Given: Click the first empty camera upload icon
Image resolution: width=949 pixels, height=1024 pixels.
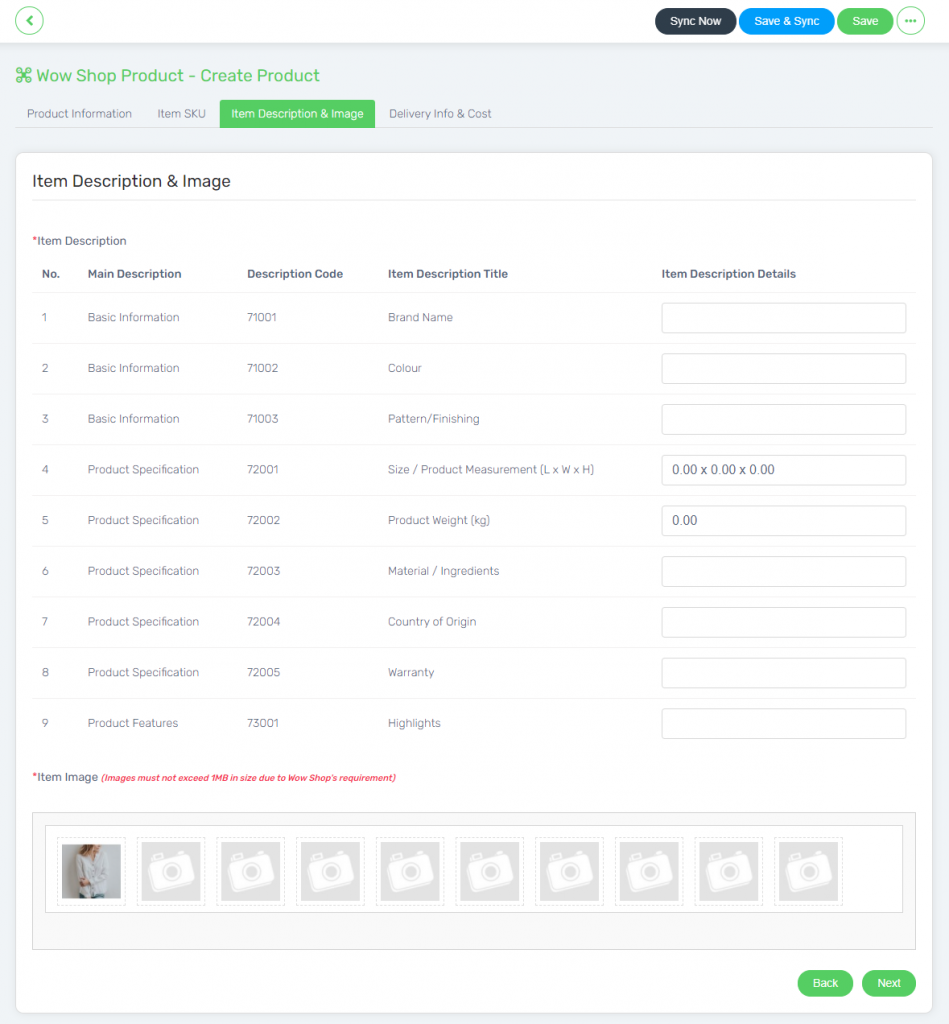Looking at the screenshot, I should click(x=170, y=871).
